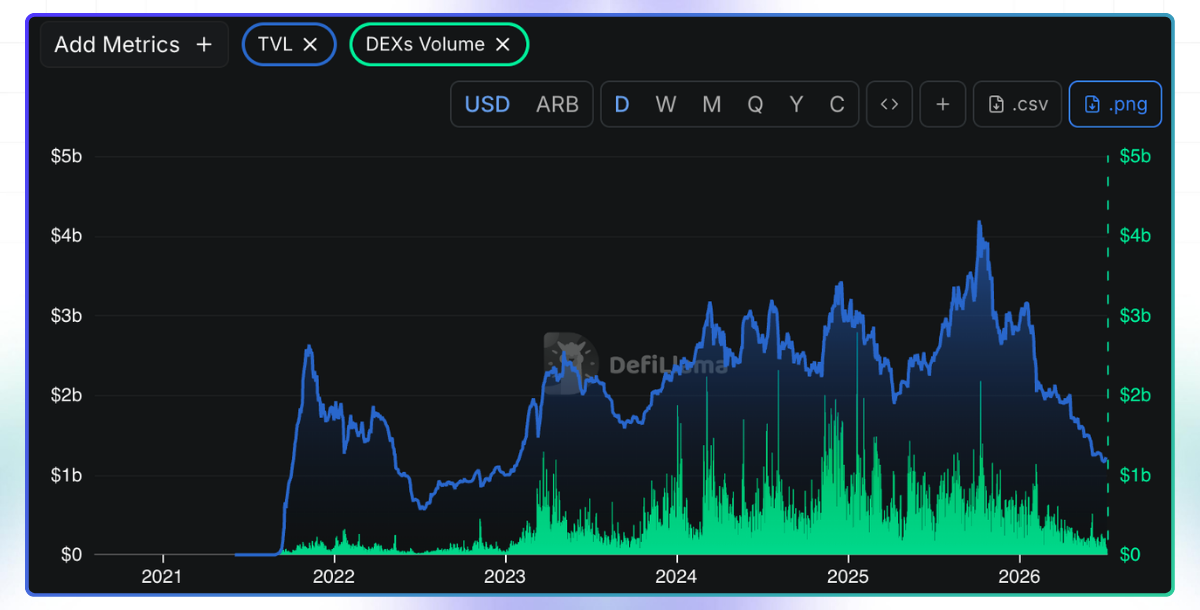Click the embed code brackets icon

[x=889, y=104]
